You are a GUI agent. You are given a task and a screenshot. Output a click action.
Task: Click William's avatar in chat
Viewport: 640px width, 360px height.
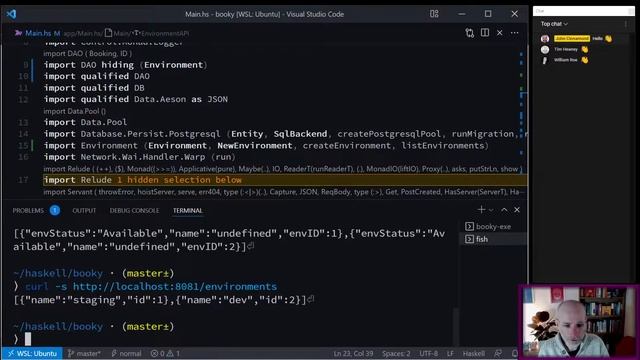click(545, 60)
